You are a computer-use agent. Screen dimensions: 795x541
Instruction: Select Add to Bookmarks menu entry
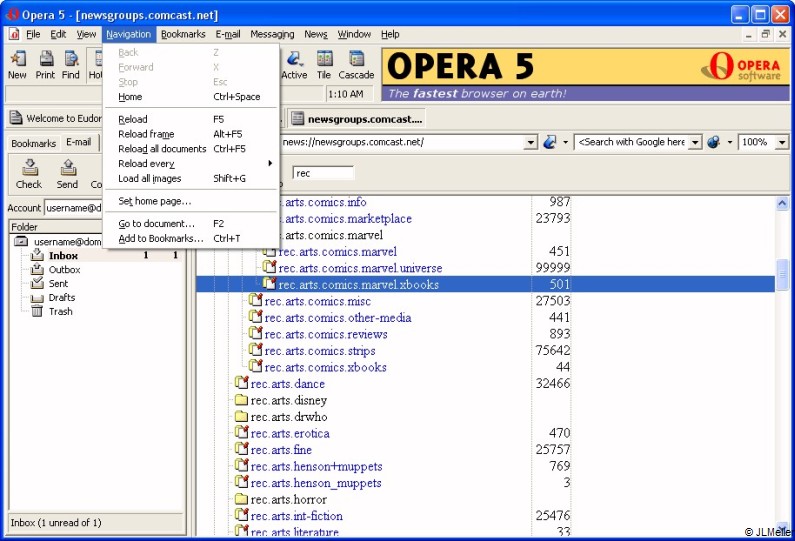[191, 238]
